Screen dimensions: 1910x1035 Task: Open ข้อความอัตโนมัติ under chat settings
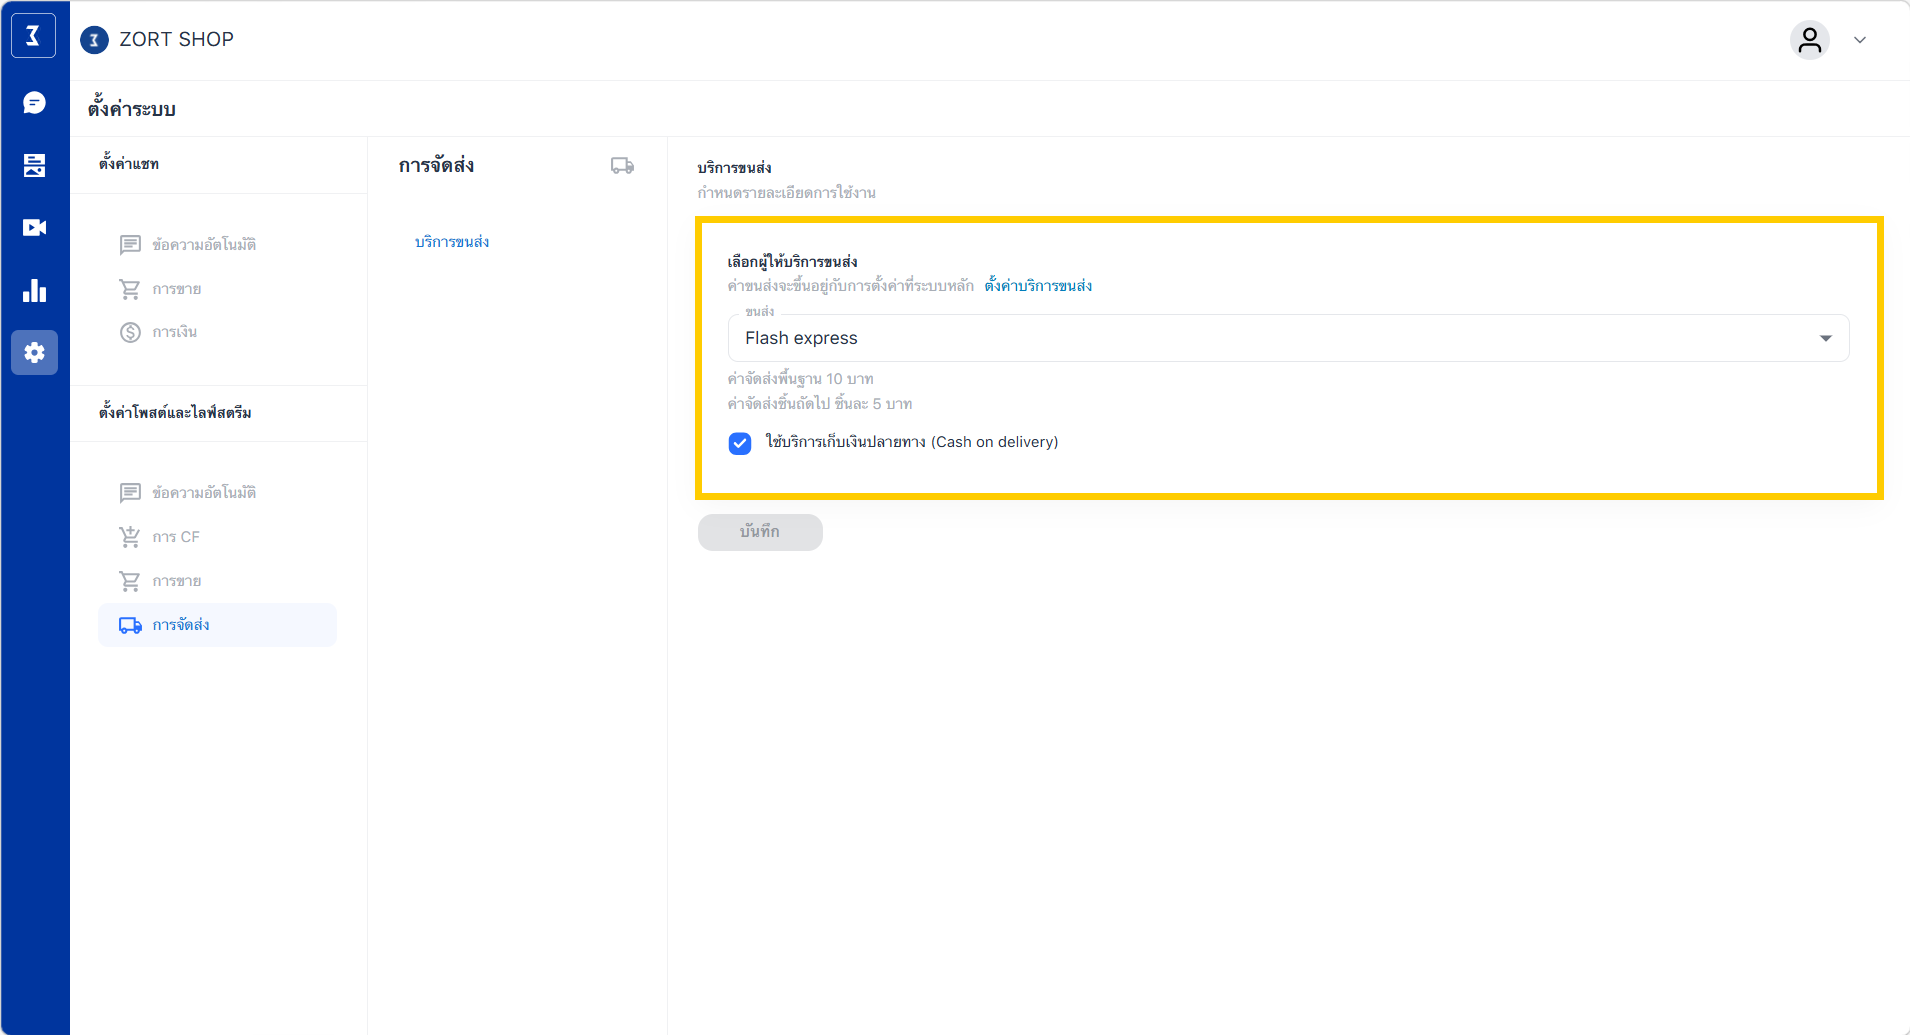tap(203, 245)
